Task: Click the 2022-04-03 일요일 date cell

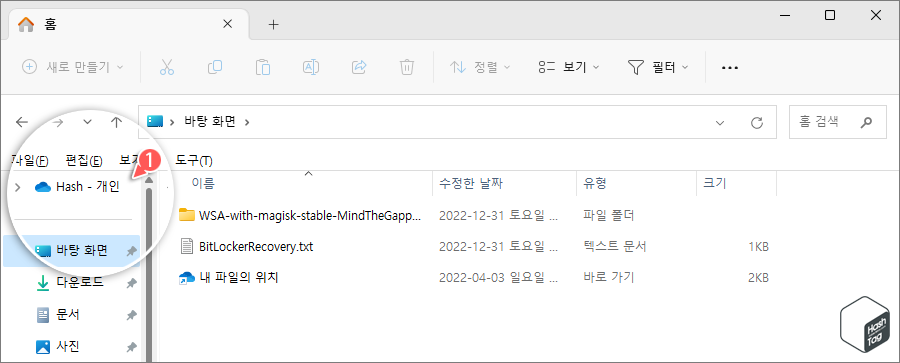Action: (x=498, y=278)
